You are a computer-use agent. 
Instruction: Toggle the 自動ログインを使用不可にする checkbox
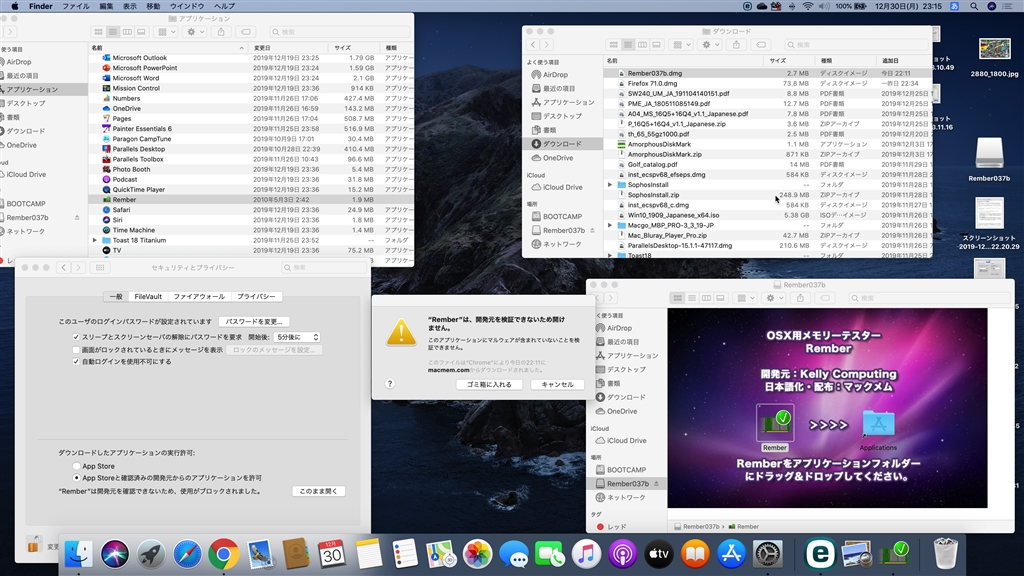coord(77,362)
